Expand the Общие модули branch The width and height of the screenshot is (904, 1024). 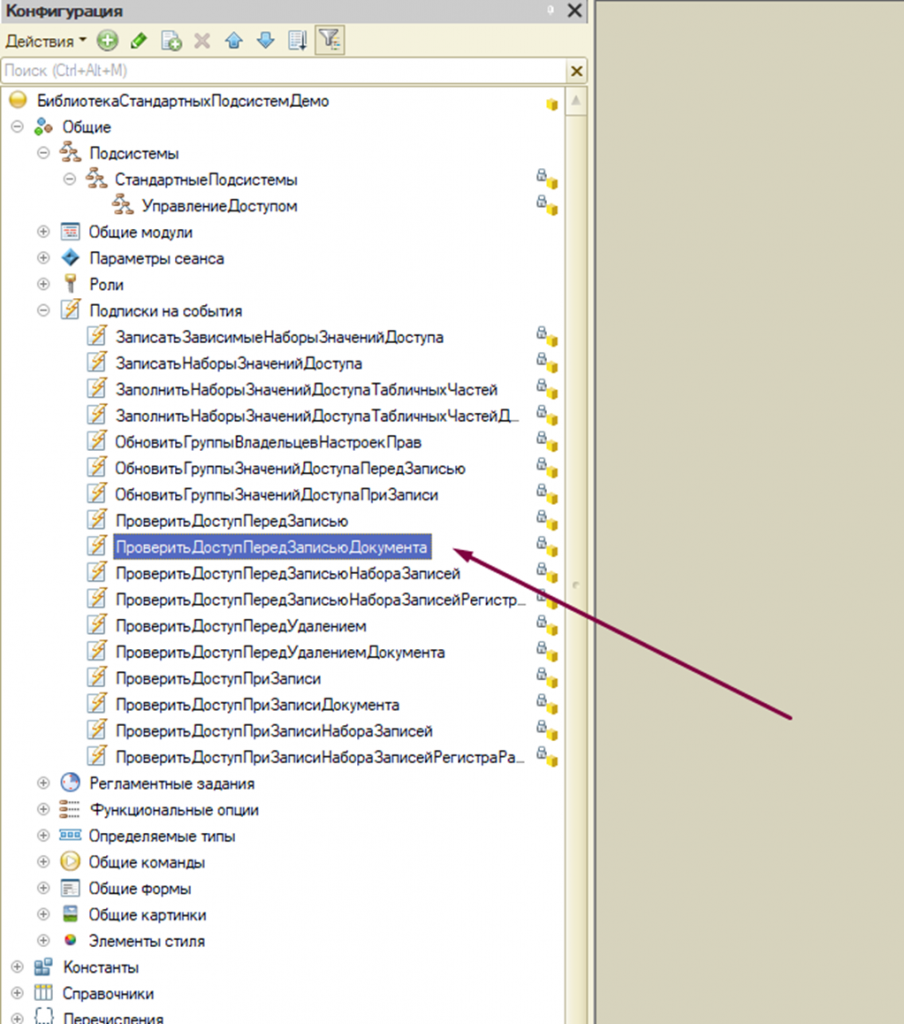tap(44, 232)
